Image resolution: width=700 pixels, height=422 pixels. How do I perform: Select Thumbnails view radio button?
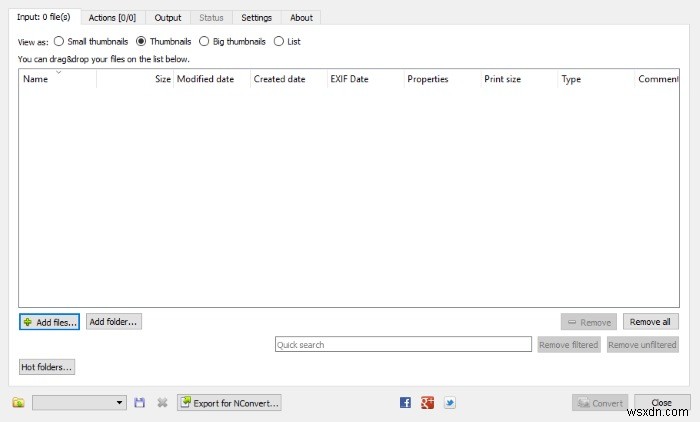(141, 42)
